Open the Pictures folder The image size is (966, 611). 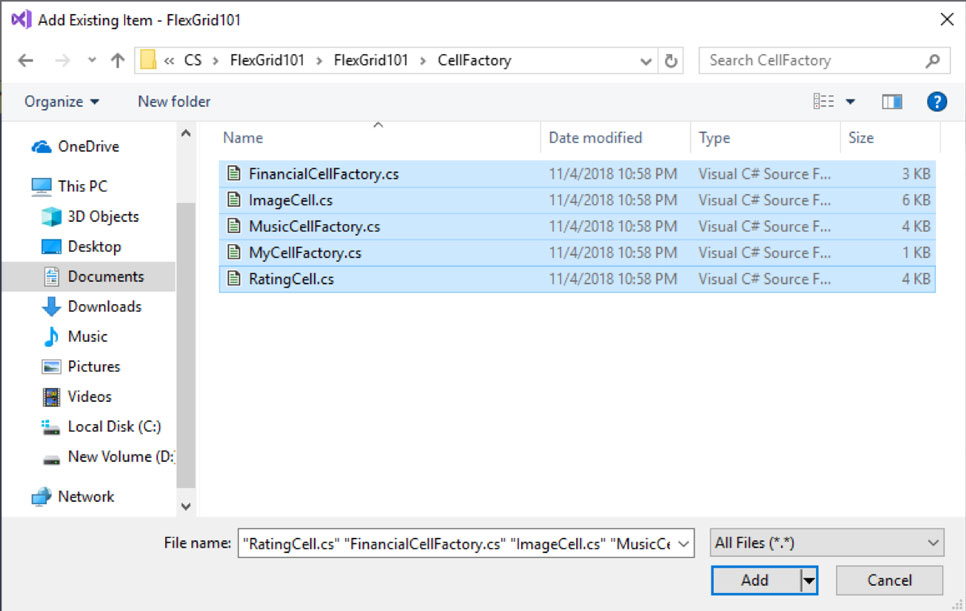(81, 366)
